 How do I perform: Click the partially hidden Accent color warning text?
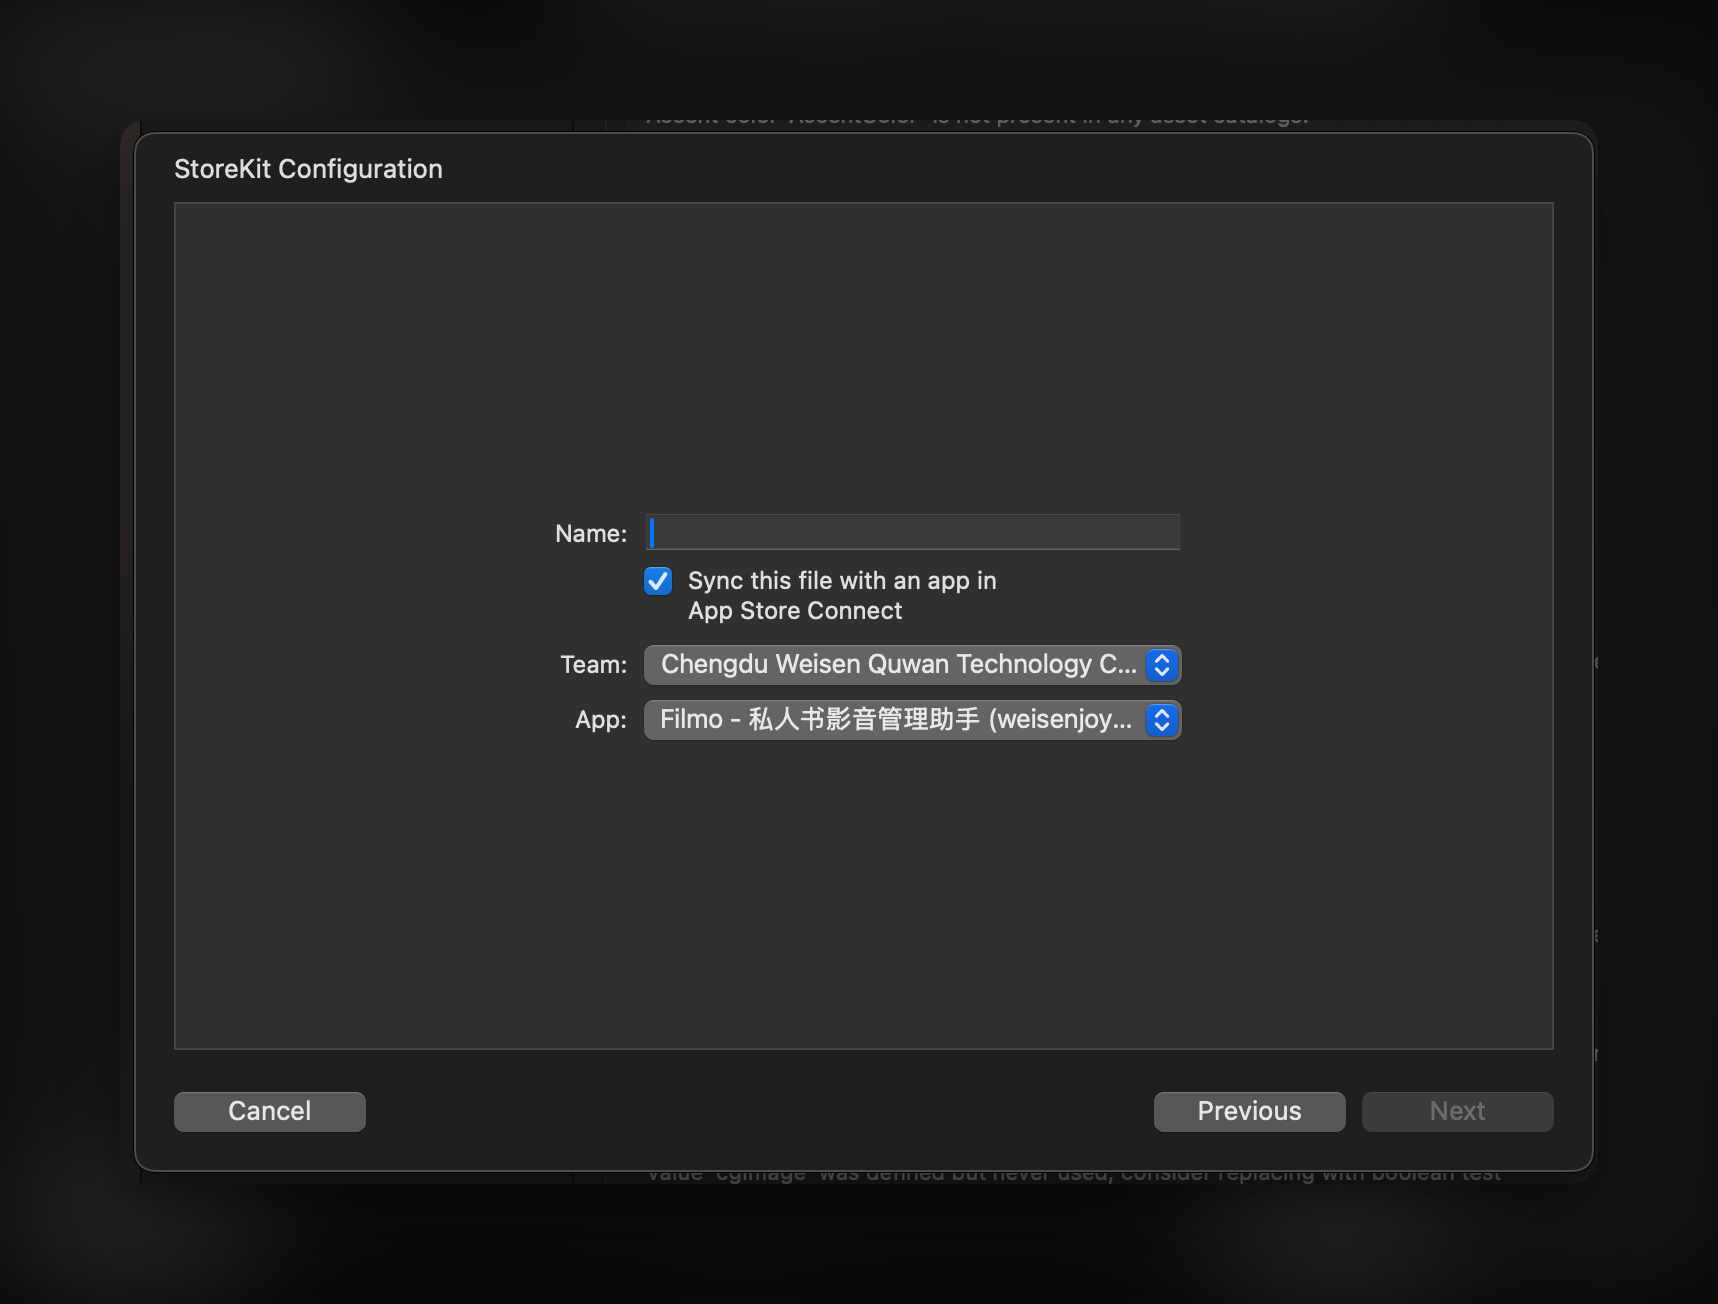coord(976,122)
